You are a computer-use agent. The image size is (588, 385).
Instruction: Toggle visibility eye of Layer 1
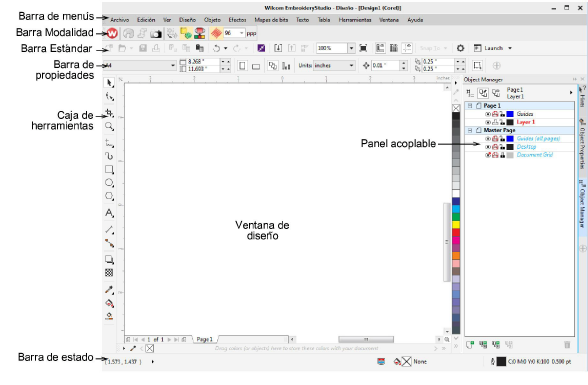point(488,122)
